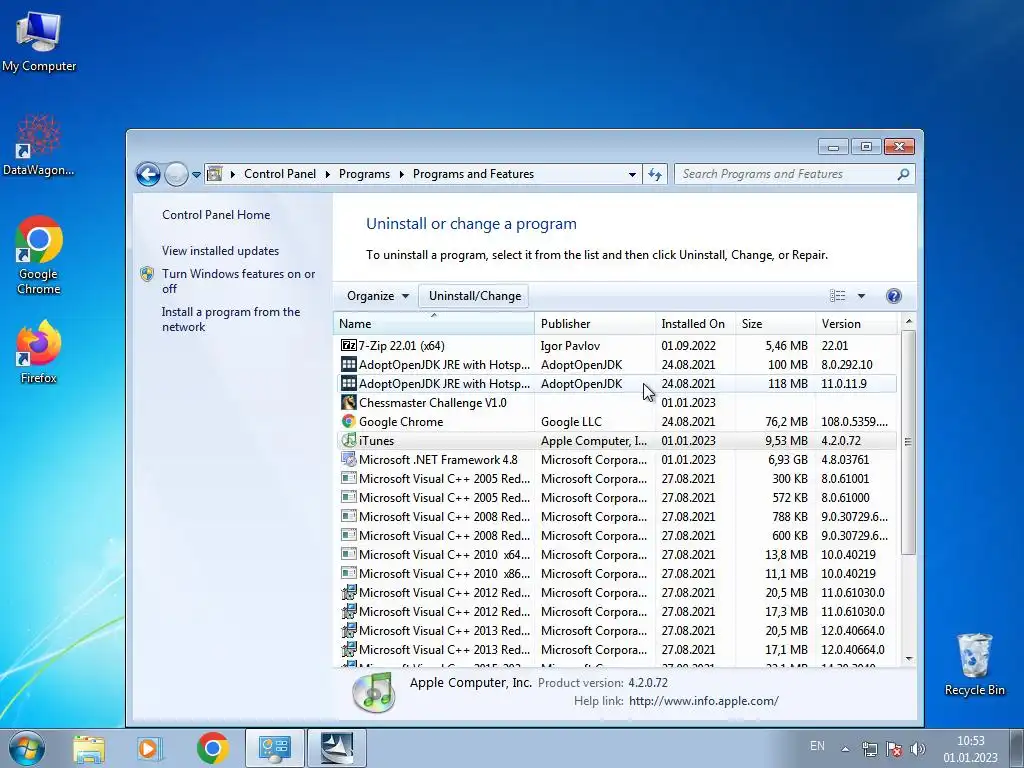Click the network tray icon
1024x768 pixels.
click(869, 748)
